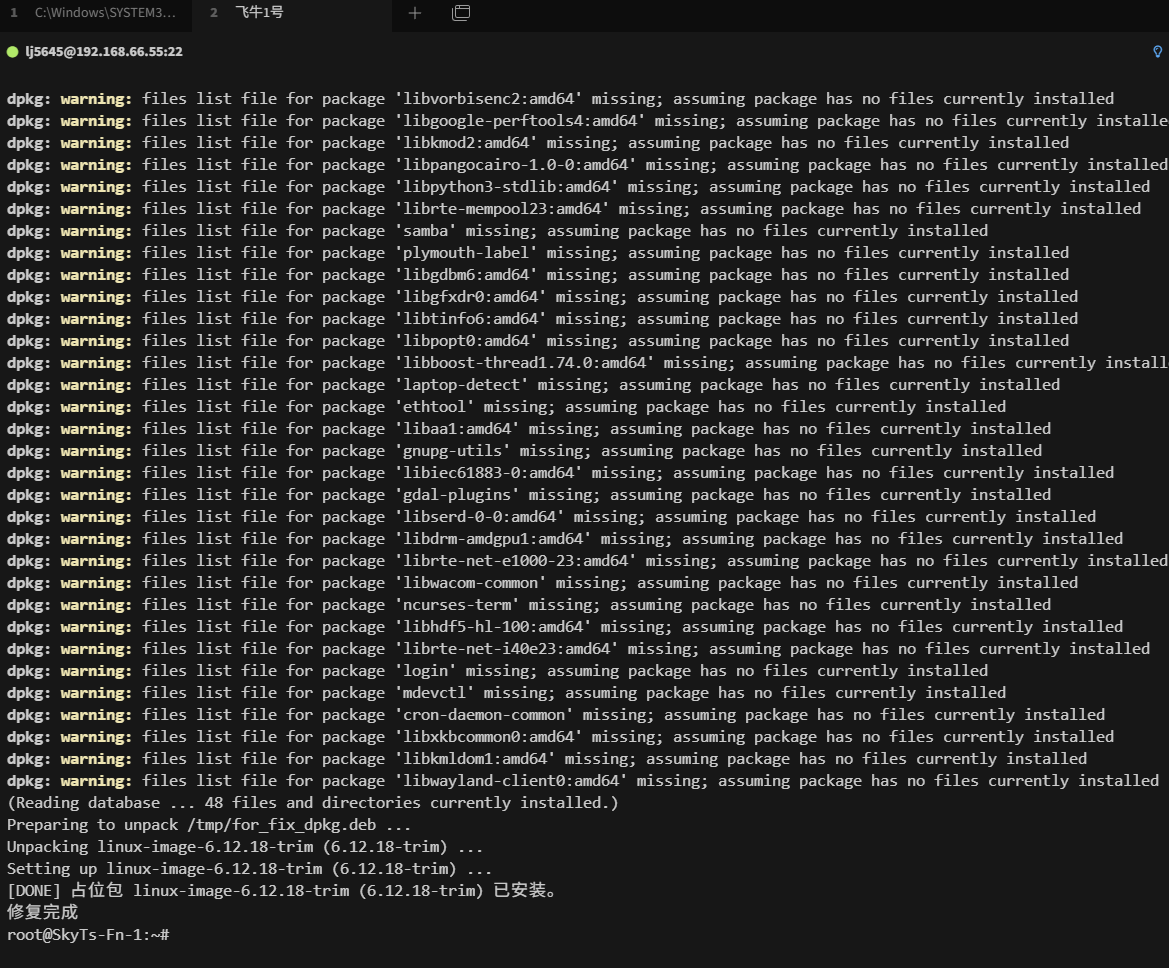
Task: Click the /tmp/for_fix_dpkg.deb path text
Action: (x=282, y=825)
